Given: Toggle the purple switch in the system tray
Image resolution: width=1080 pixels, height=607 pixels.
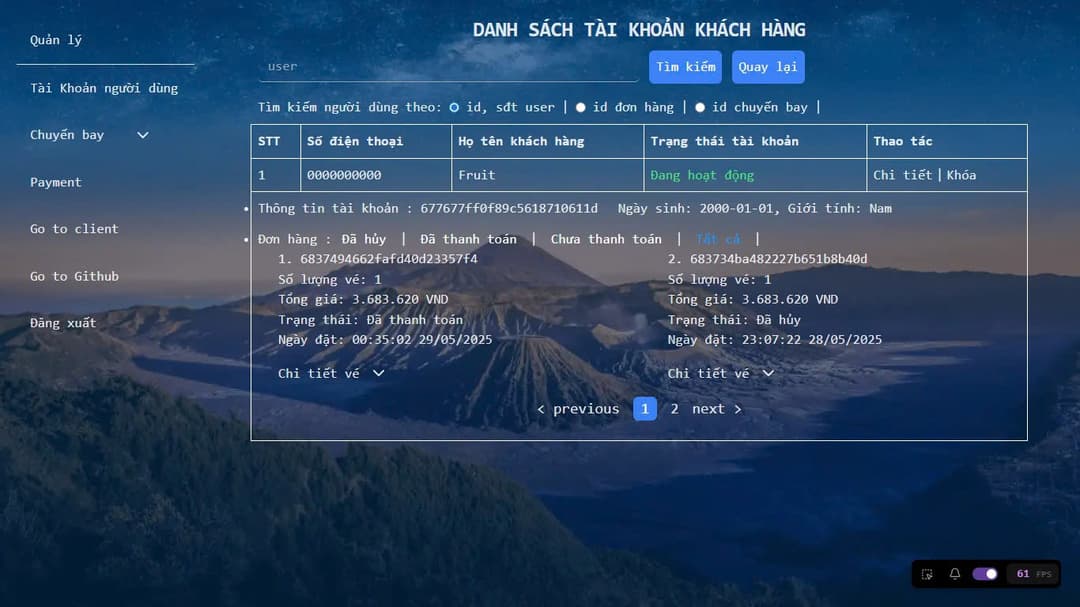Looking at the screenshot, I should click(984, 574).
